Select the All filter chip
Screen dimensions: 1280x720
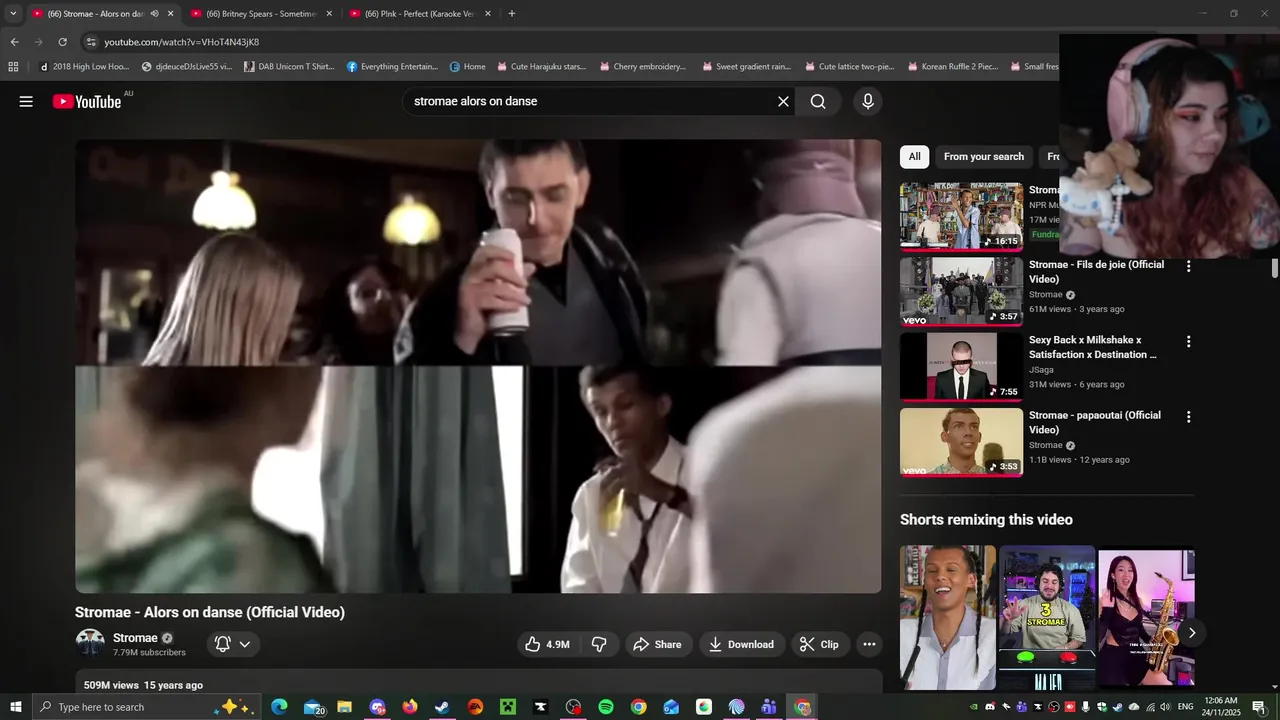point(914,156)
